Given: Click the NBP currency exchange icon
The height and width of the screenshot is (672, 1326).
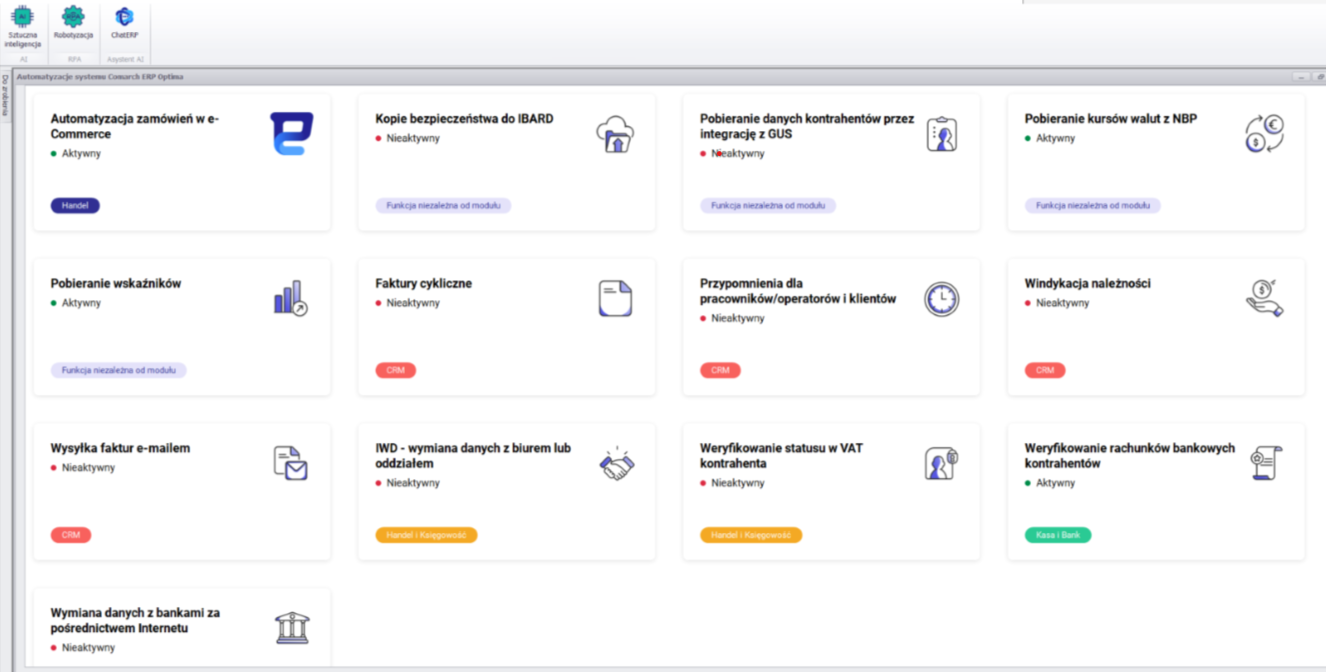Looking at the screenshot, I should tap(1264, 134).
